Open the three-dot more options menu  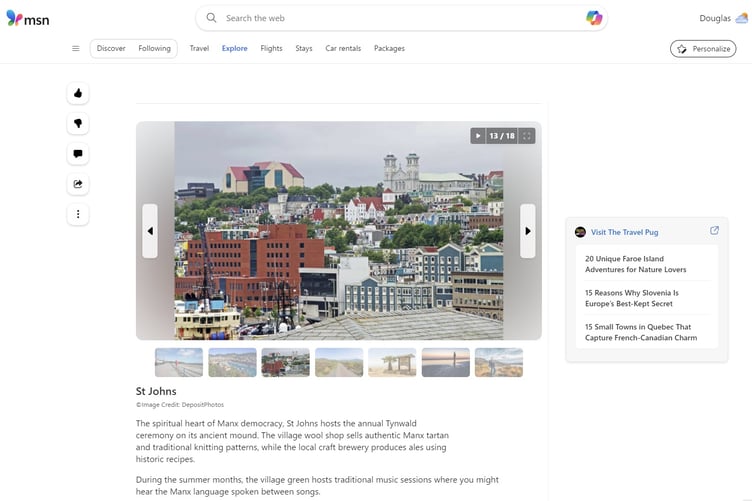point(78,214)
